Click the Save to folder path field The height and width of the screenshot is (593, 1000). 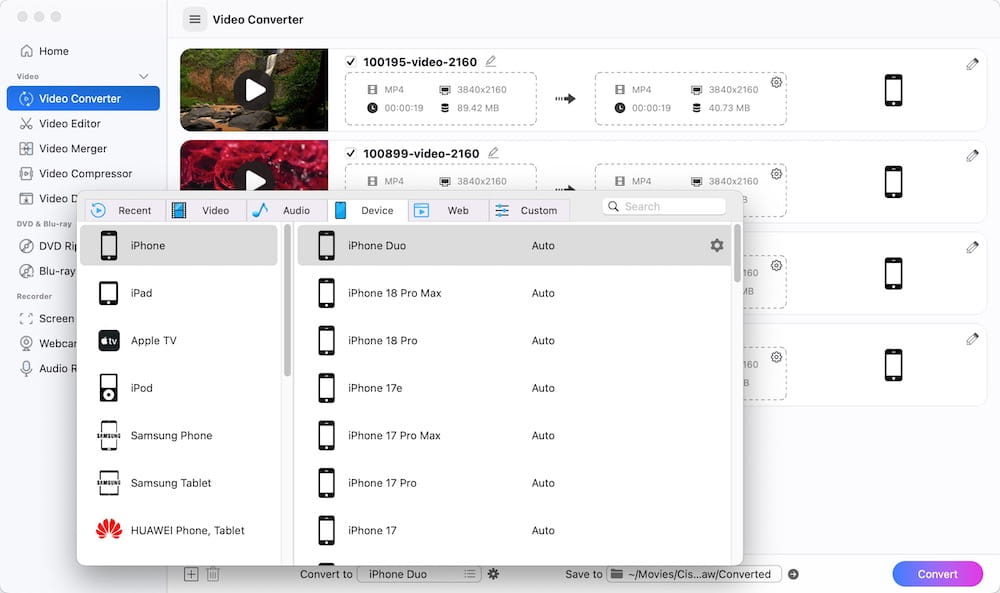click(x=693, y=574)
